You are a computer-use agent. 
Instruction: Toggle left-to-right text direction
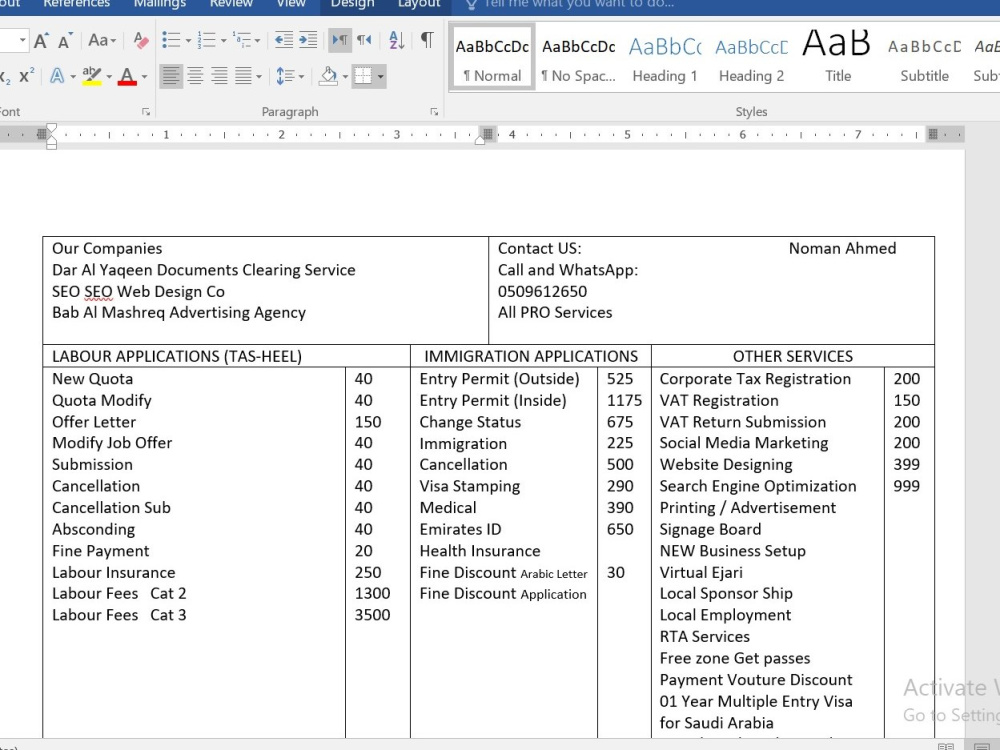pos(340,40)
